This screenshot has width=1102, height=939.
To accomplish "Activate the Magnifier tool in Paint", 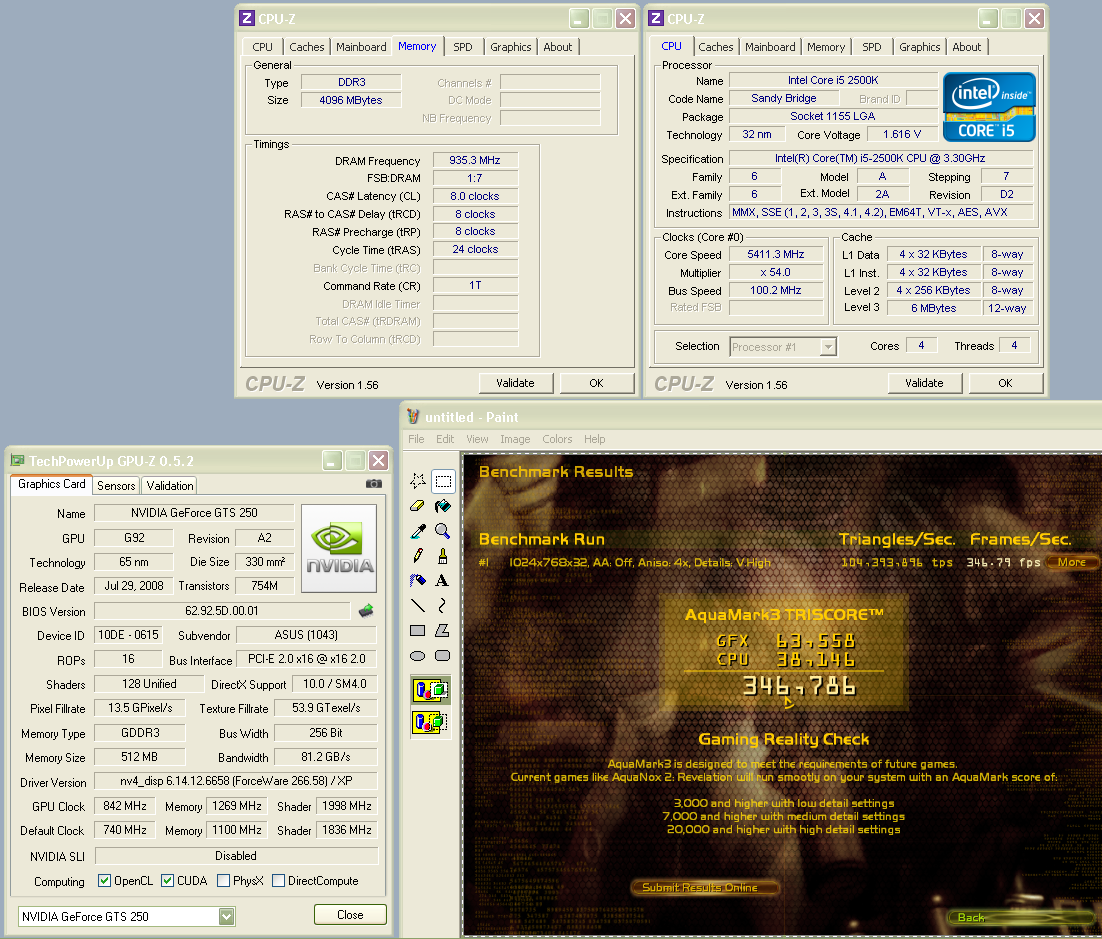I will coord(443,531).
